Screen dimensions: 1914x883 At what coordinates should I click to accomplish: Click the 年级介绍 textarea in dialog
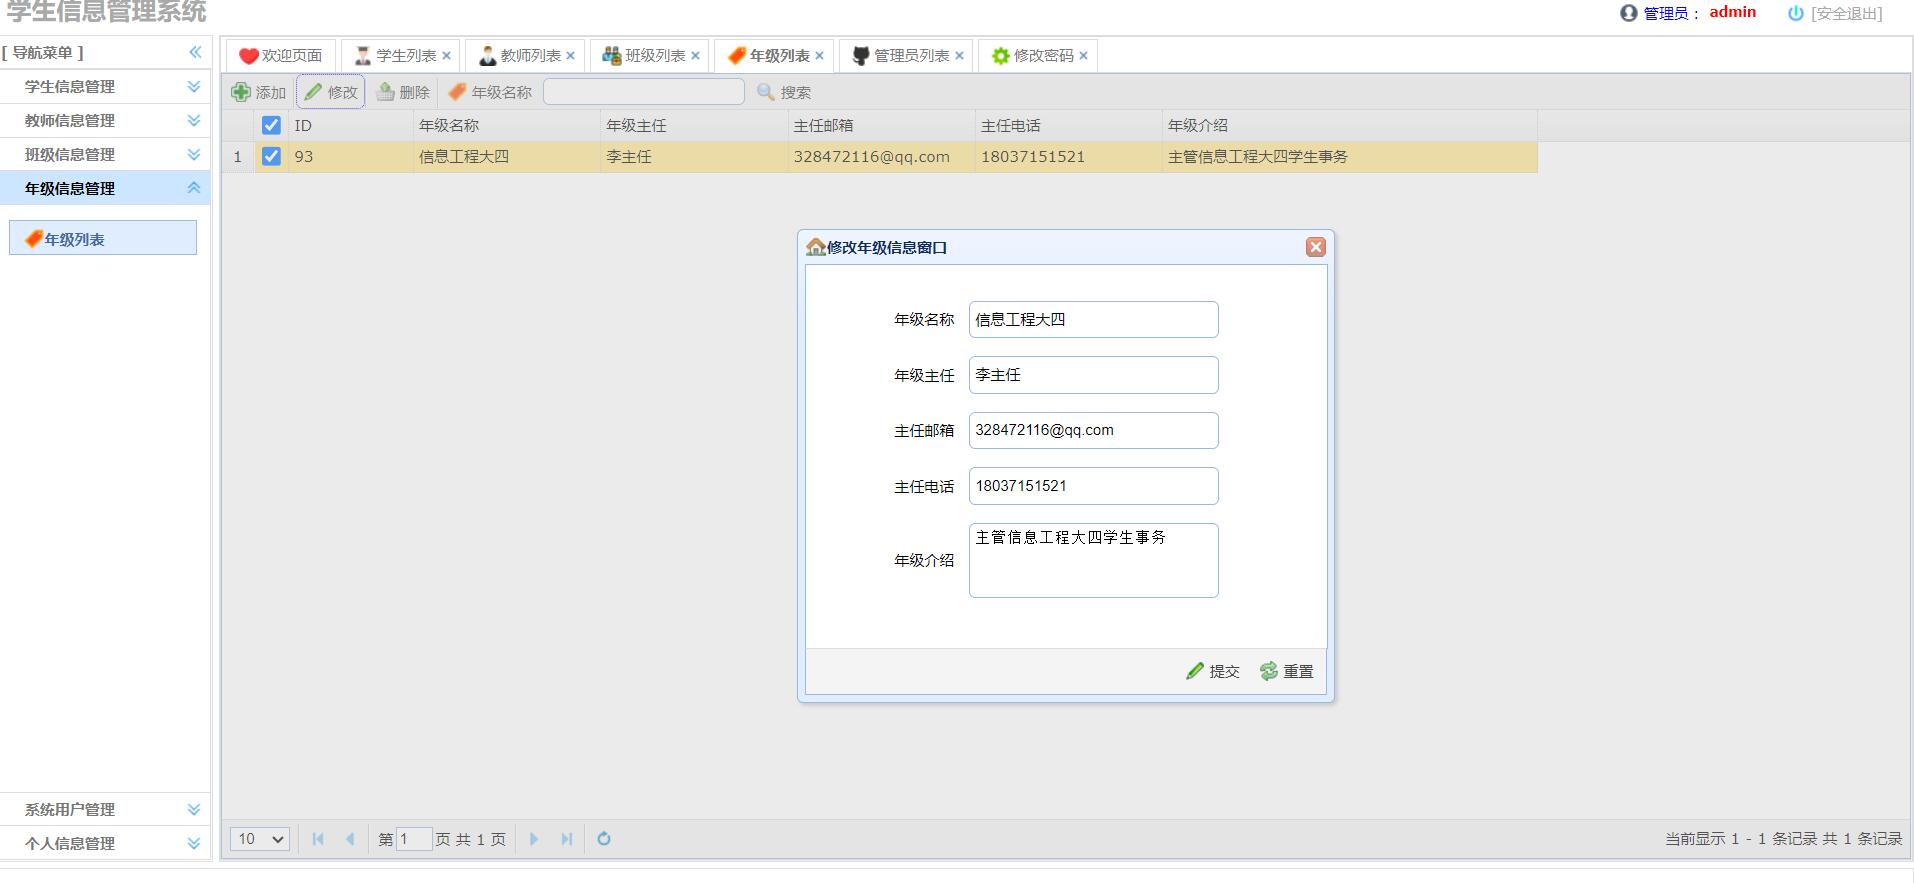click(x=1094, y=560)
